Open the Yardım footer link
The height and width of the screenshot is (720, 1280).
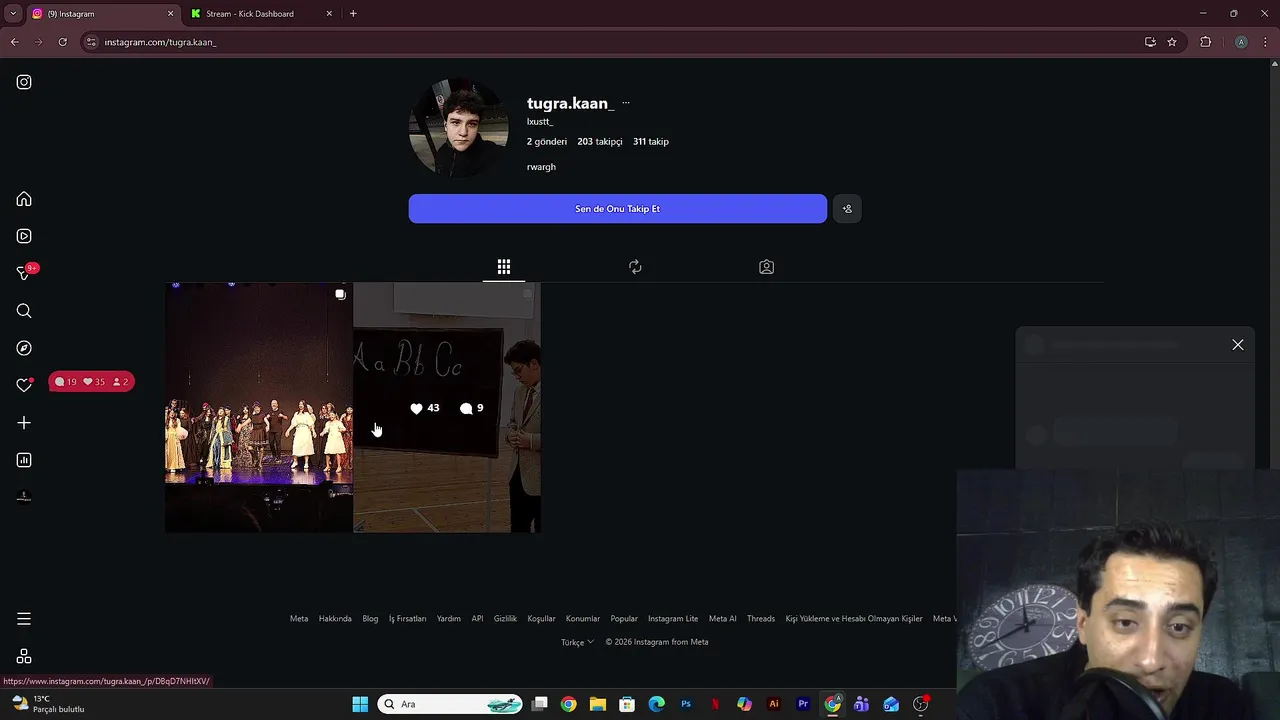pos(449,619)
